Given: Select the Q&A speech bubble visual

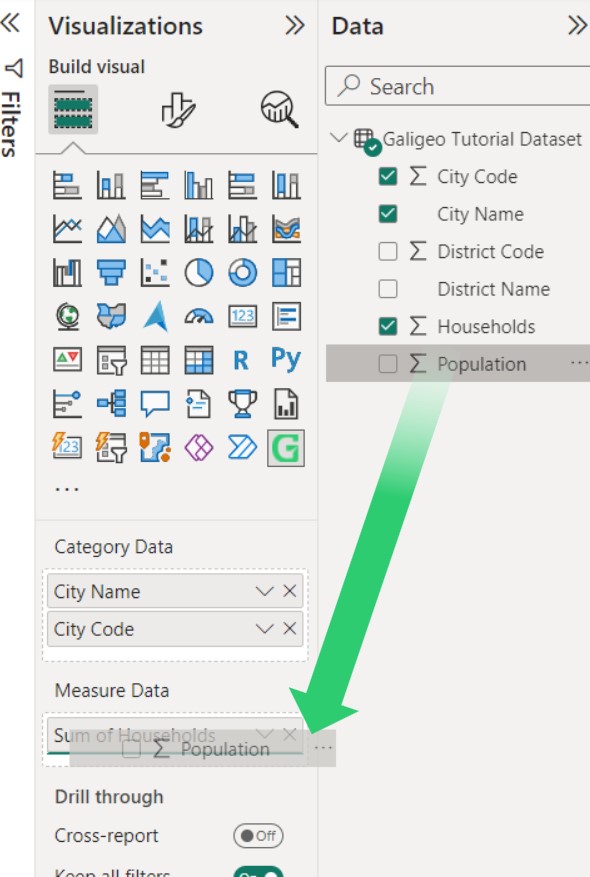Looking at the screenshot, I should coord(154,403).
